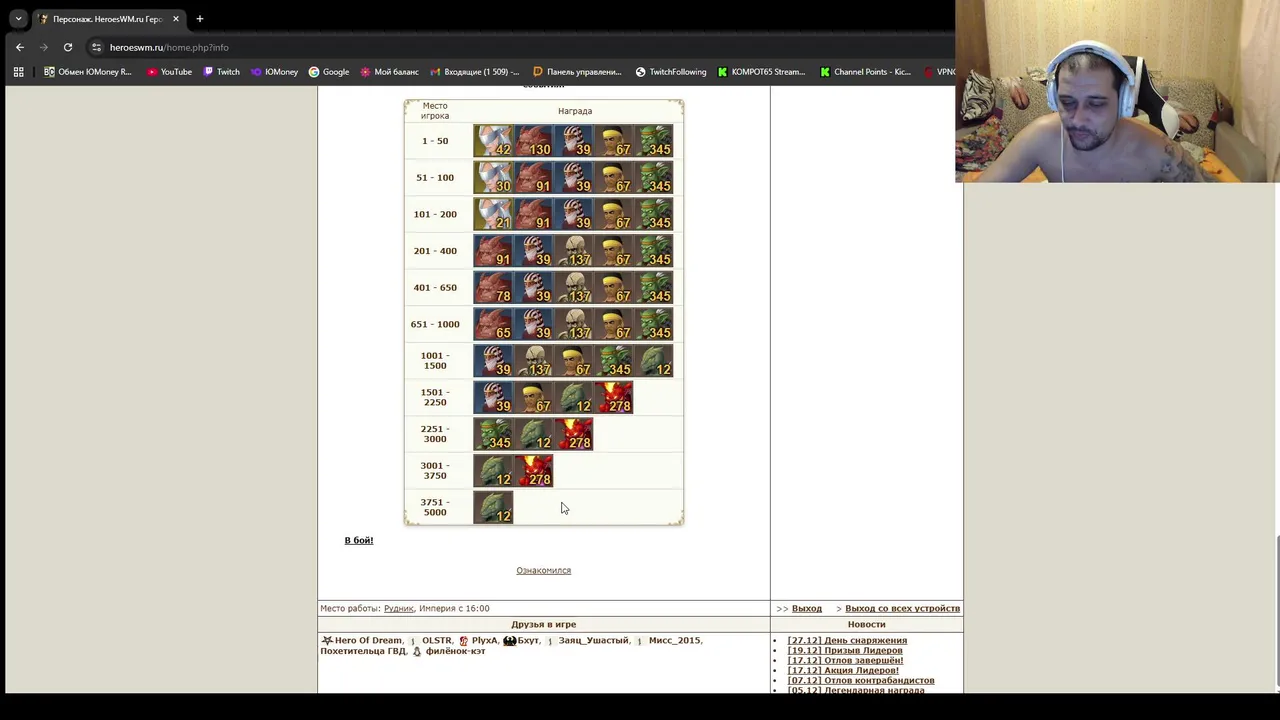
Task: Open the ЮMoney bookmark
Action: point(274,72)
